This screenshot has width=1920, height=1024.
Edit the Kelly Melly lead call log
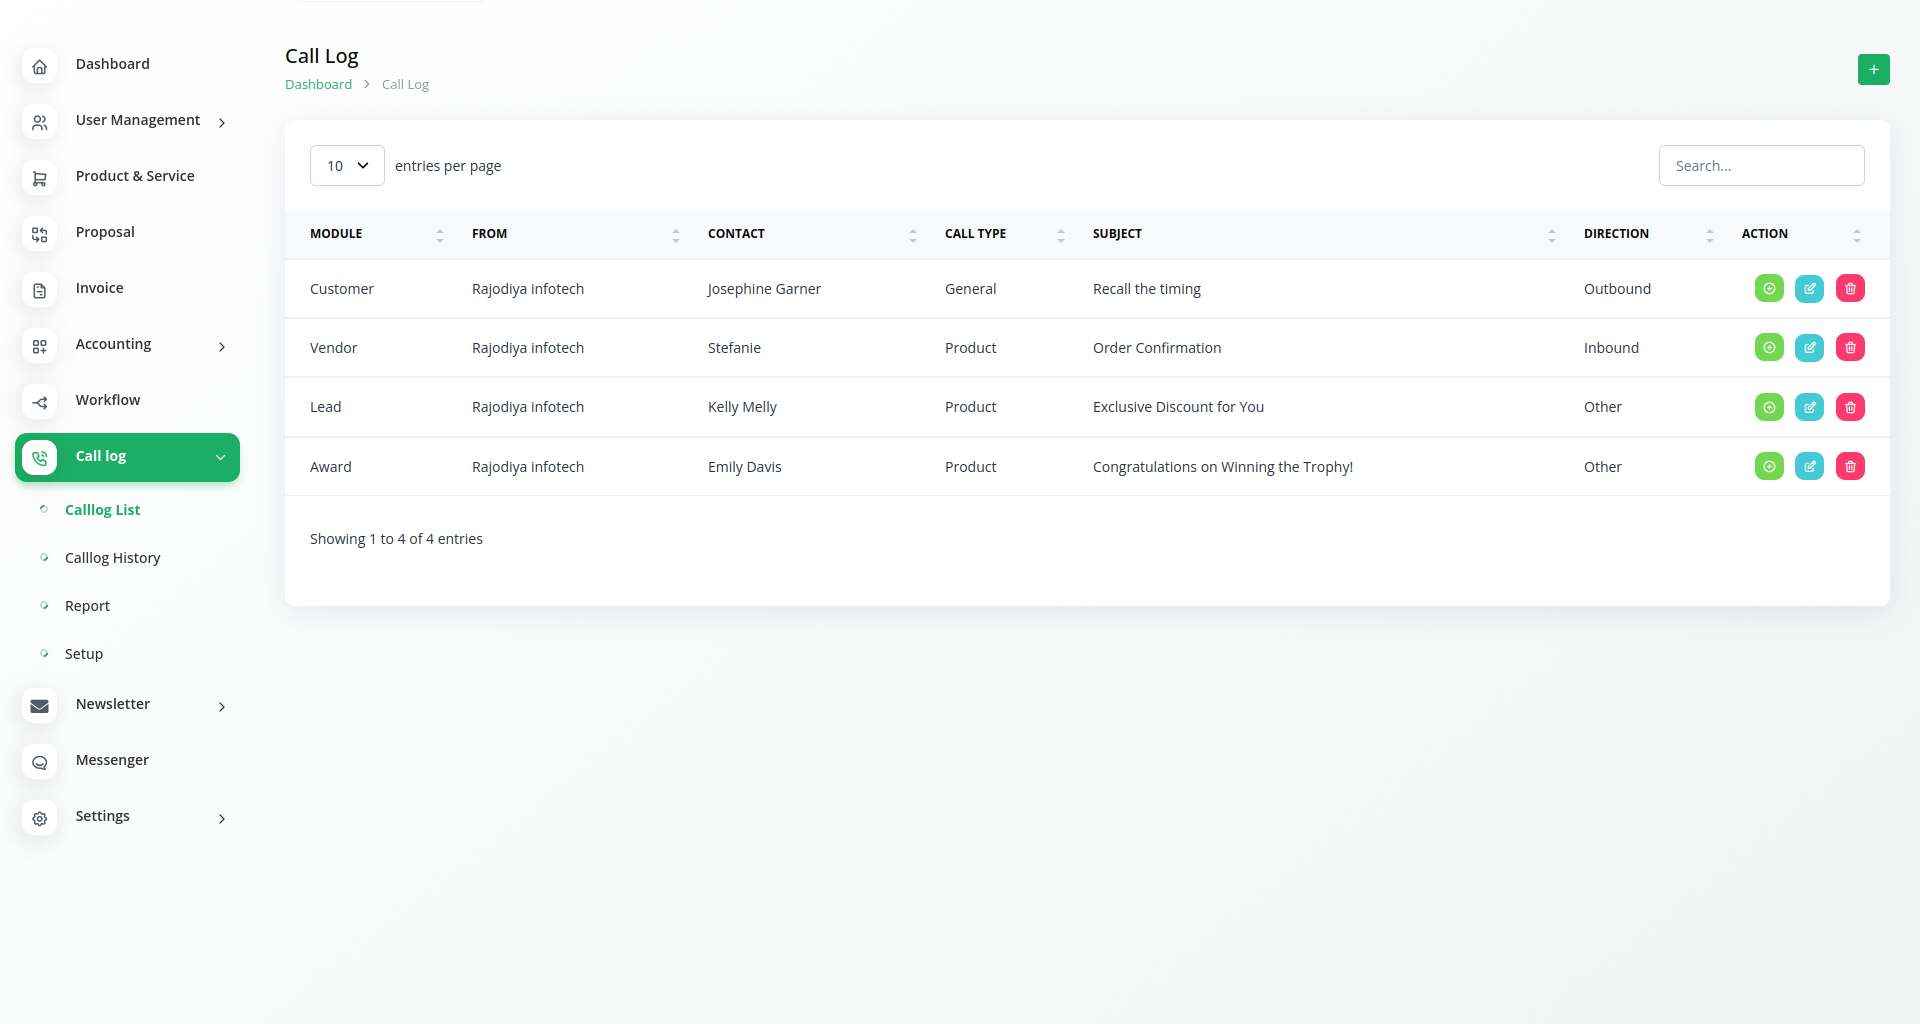1809,407
